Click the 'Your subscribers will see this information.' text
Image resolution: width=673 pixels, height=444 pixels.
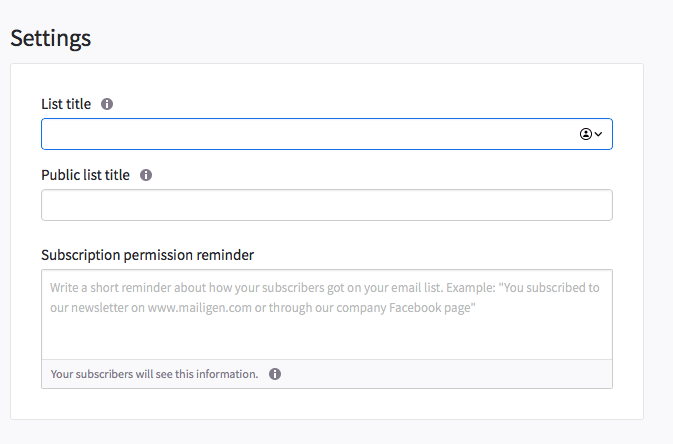coord(155,374)
